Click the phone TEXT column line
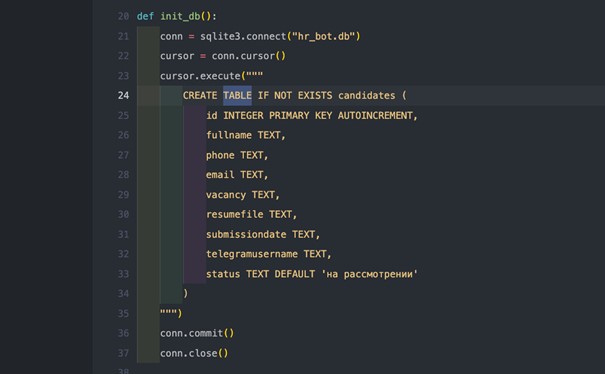 [237, 155]
